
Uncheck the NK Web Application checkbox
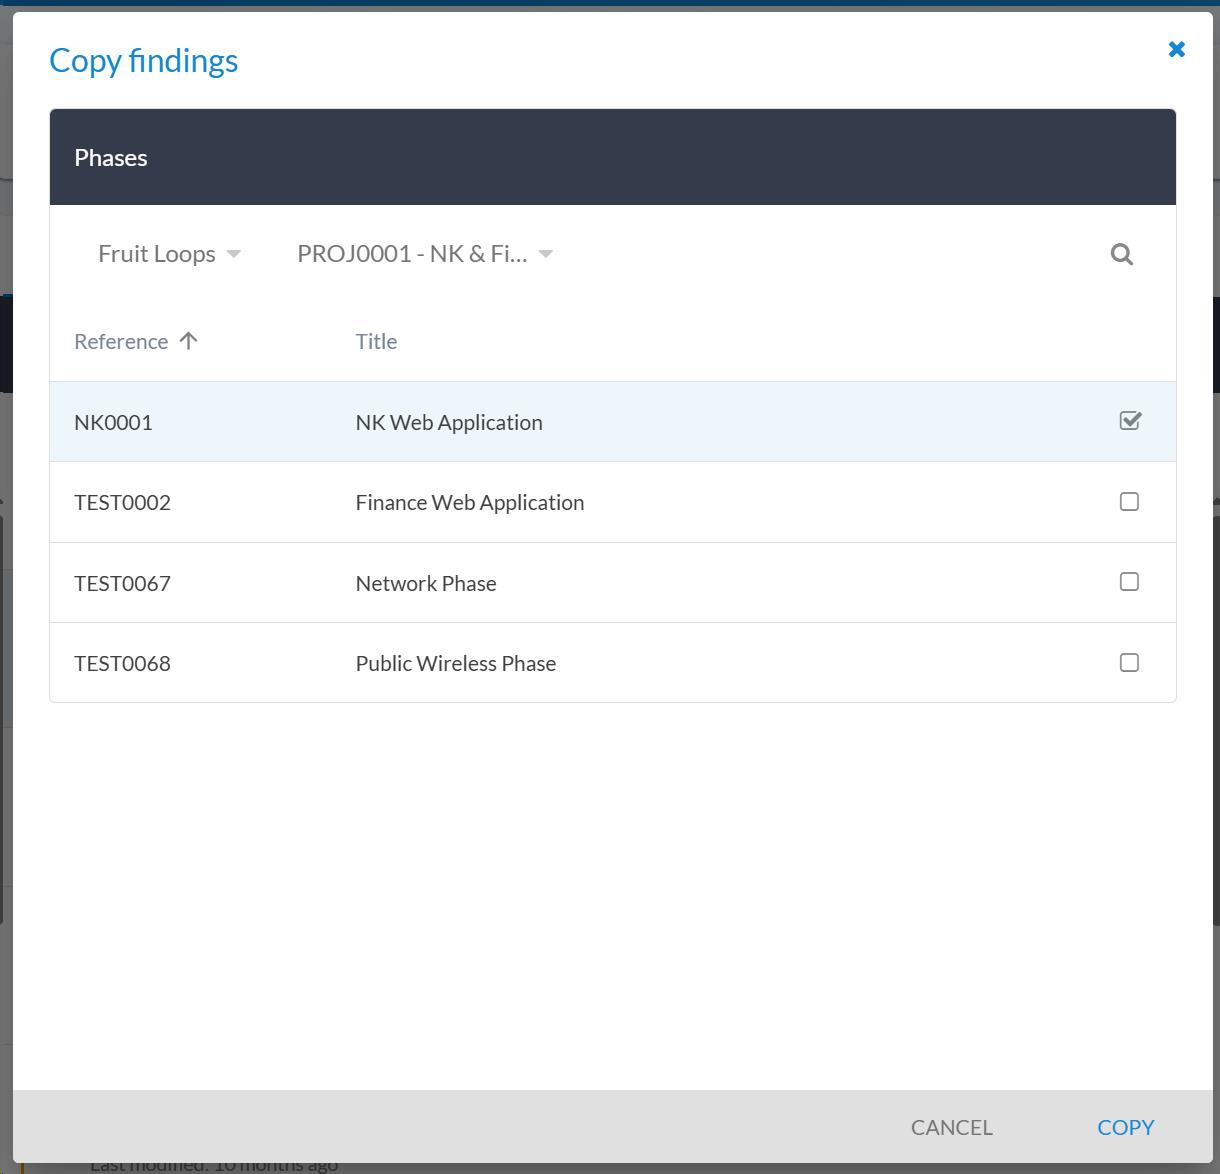click(1130, 421)
